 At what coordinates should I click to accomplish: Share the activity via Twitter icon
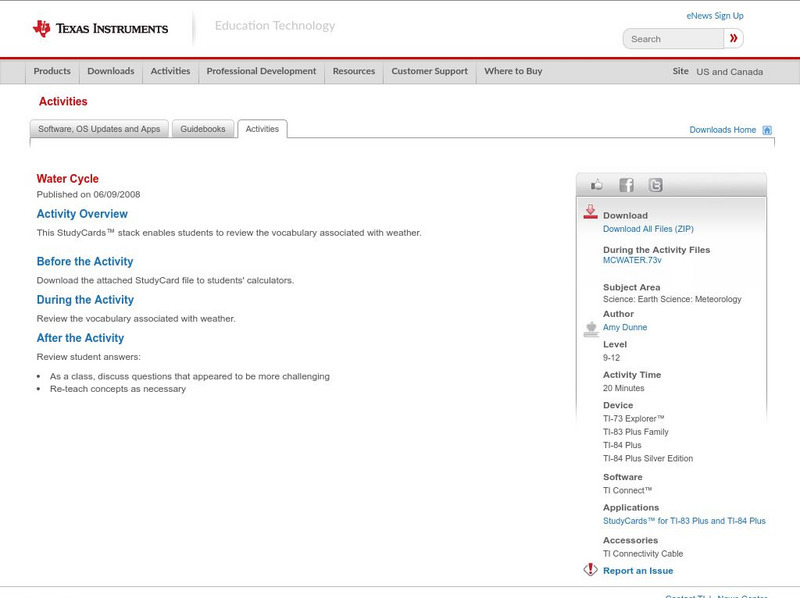coord(655,185)
